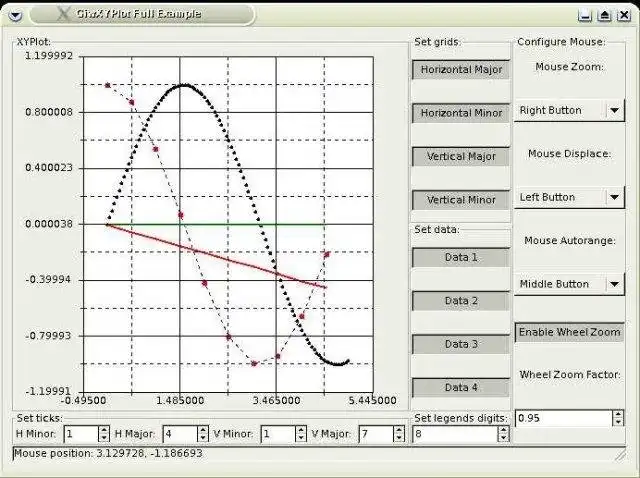The image size is (640, 478).
Task: Toggle the Data 2 series
Action: (461, 301)
